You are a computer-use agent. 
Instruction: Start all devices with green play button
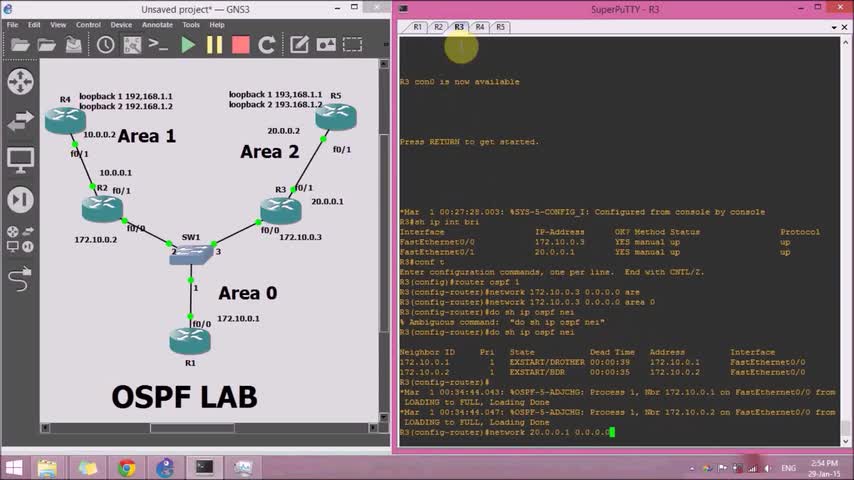[188, 45]
